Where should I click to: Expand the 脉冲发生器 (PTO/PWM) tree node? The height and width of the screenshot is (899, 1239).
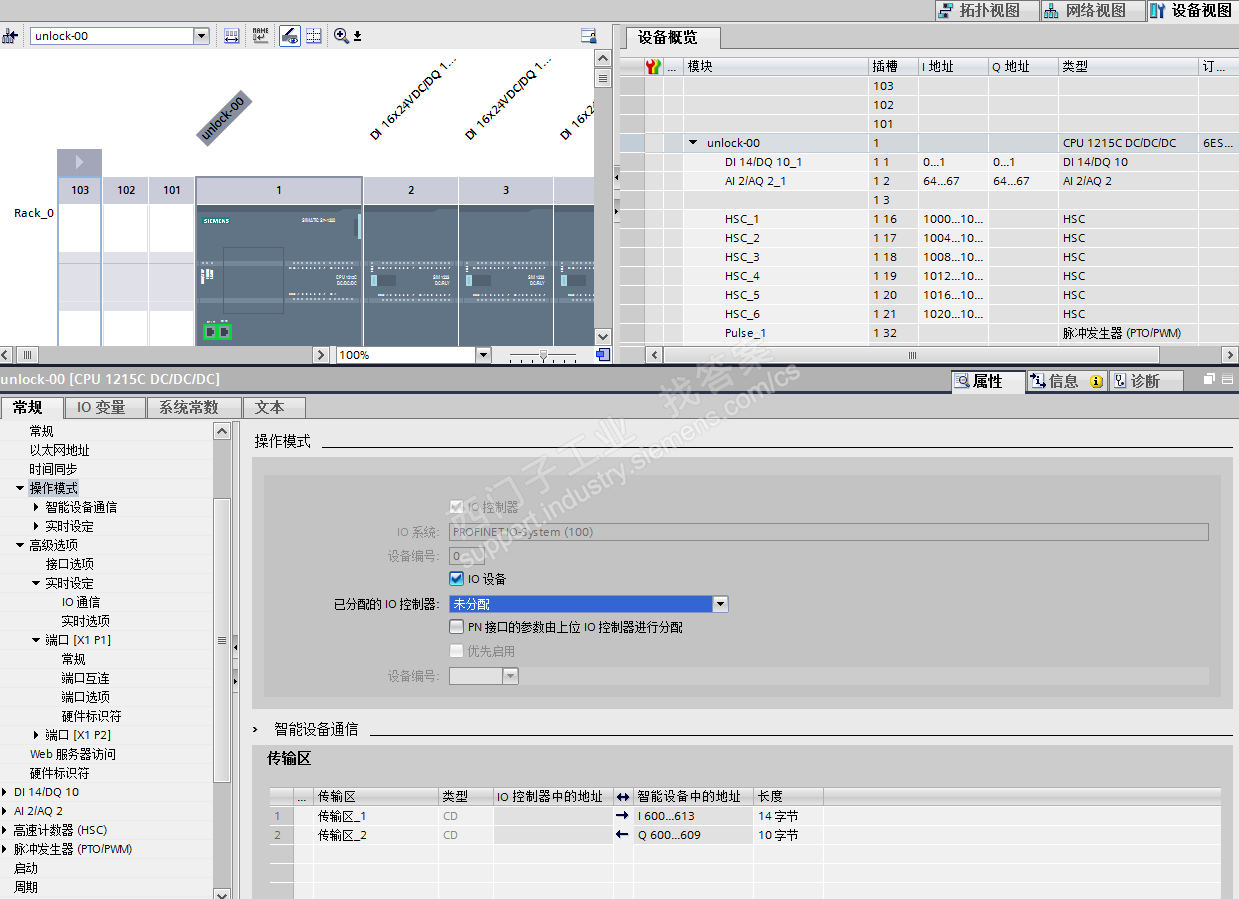point(5,849)
